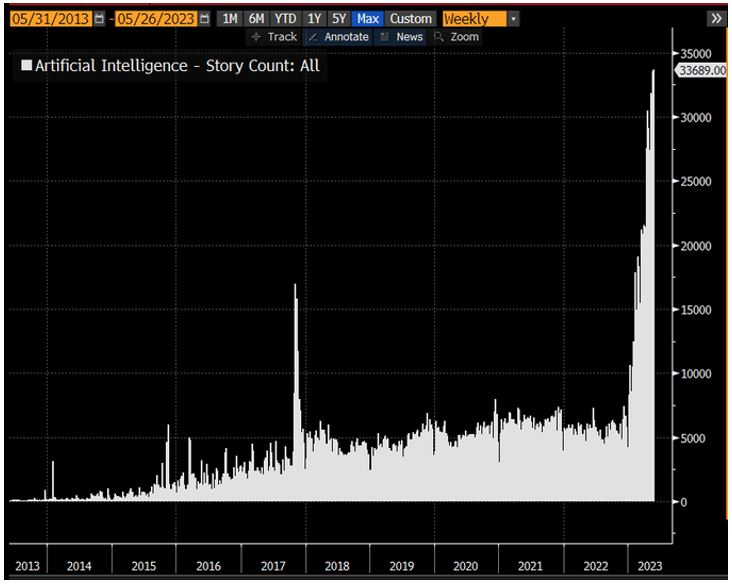
Task: Click the 2013 x-axis label
Action: (x=28, y=566)
